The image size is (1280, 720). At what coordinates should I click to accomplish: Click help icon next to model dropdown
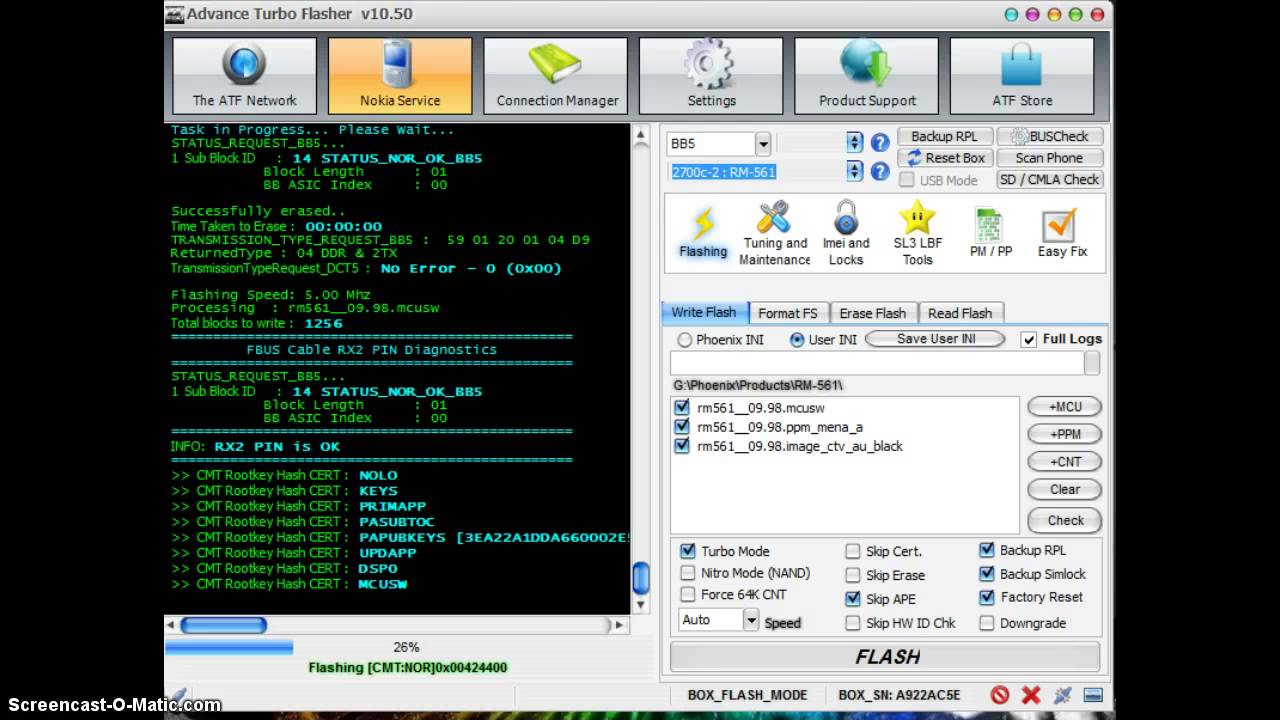[x=880, y=171]
